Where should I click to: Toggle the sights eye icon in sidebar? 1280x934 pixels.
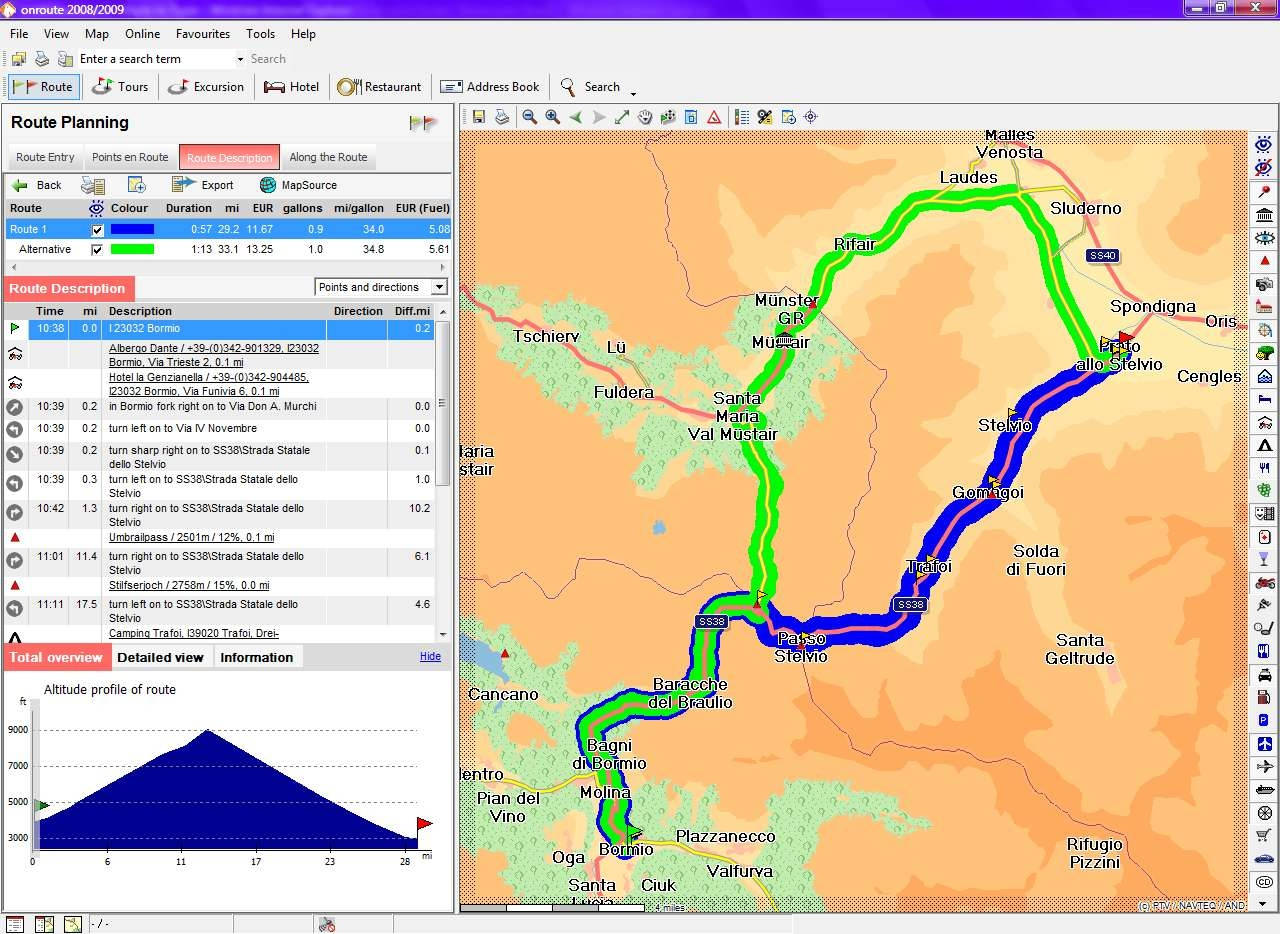[x=1264, y=238]
